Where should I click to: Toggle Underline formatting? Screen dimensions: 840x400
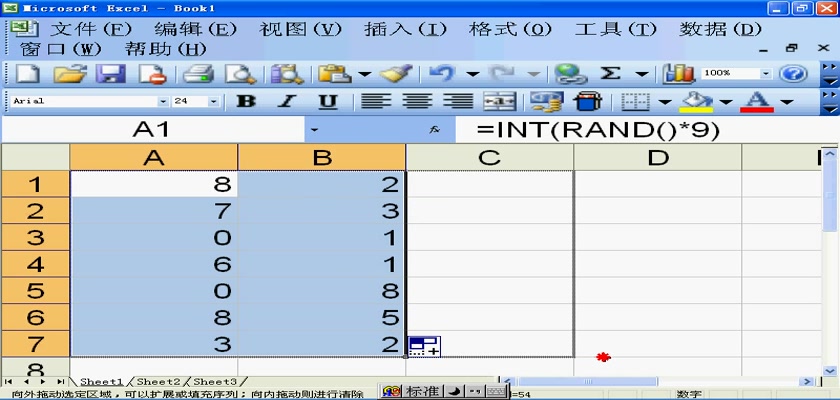click(327, 101)
